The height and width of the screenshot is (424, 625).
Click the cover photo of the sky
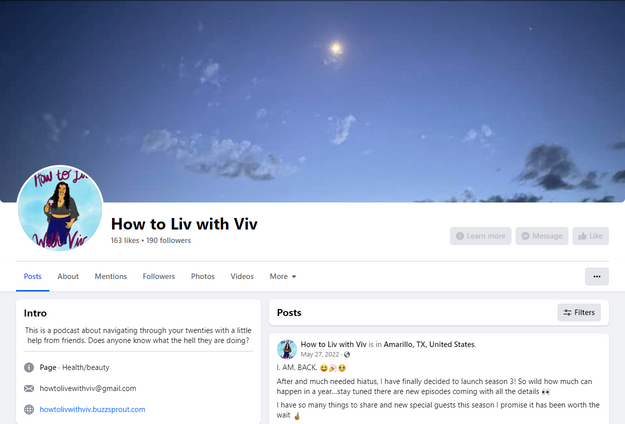312,100
